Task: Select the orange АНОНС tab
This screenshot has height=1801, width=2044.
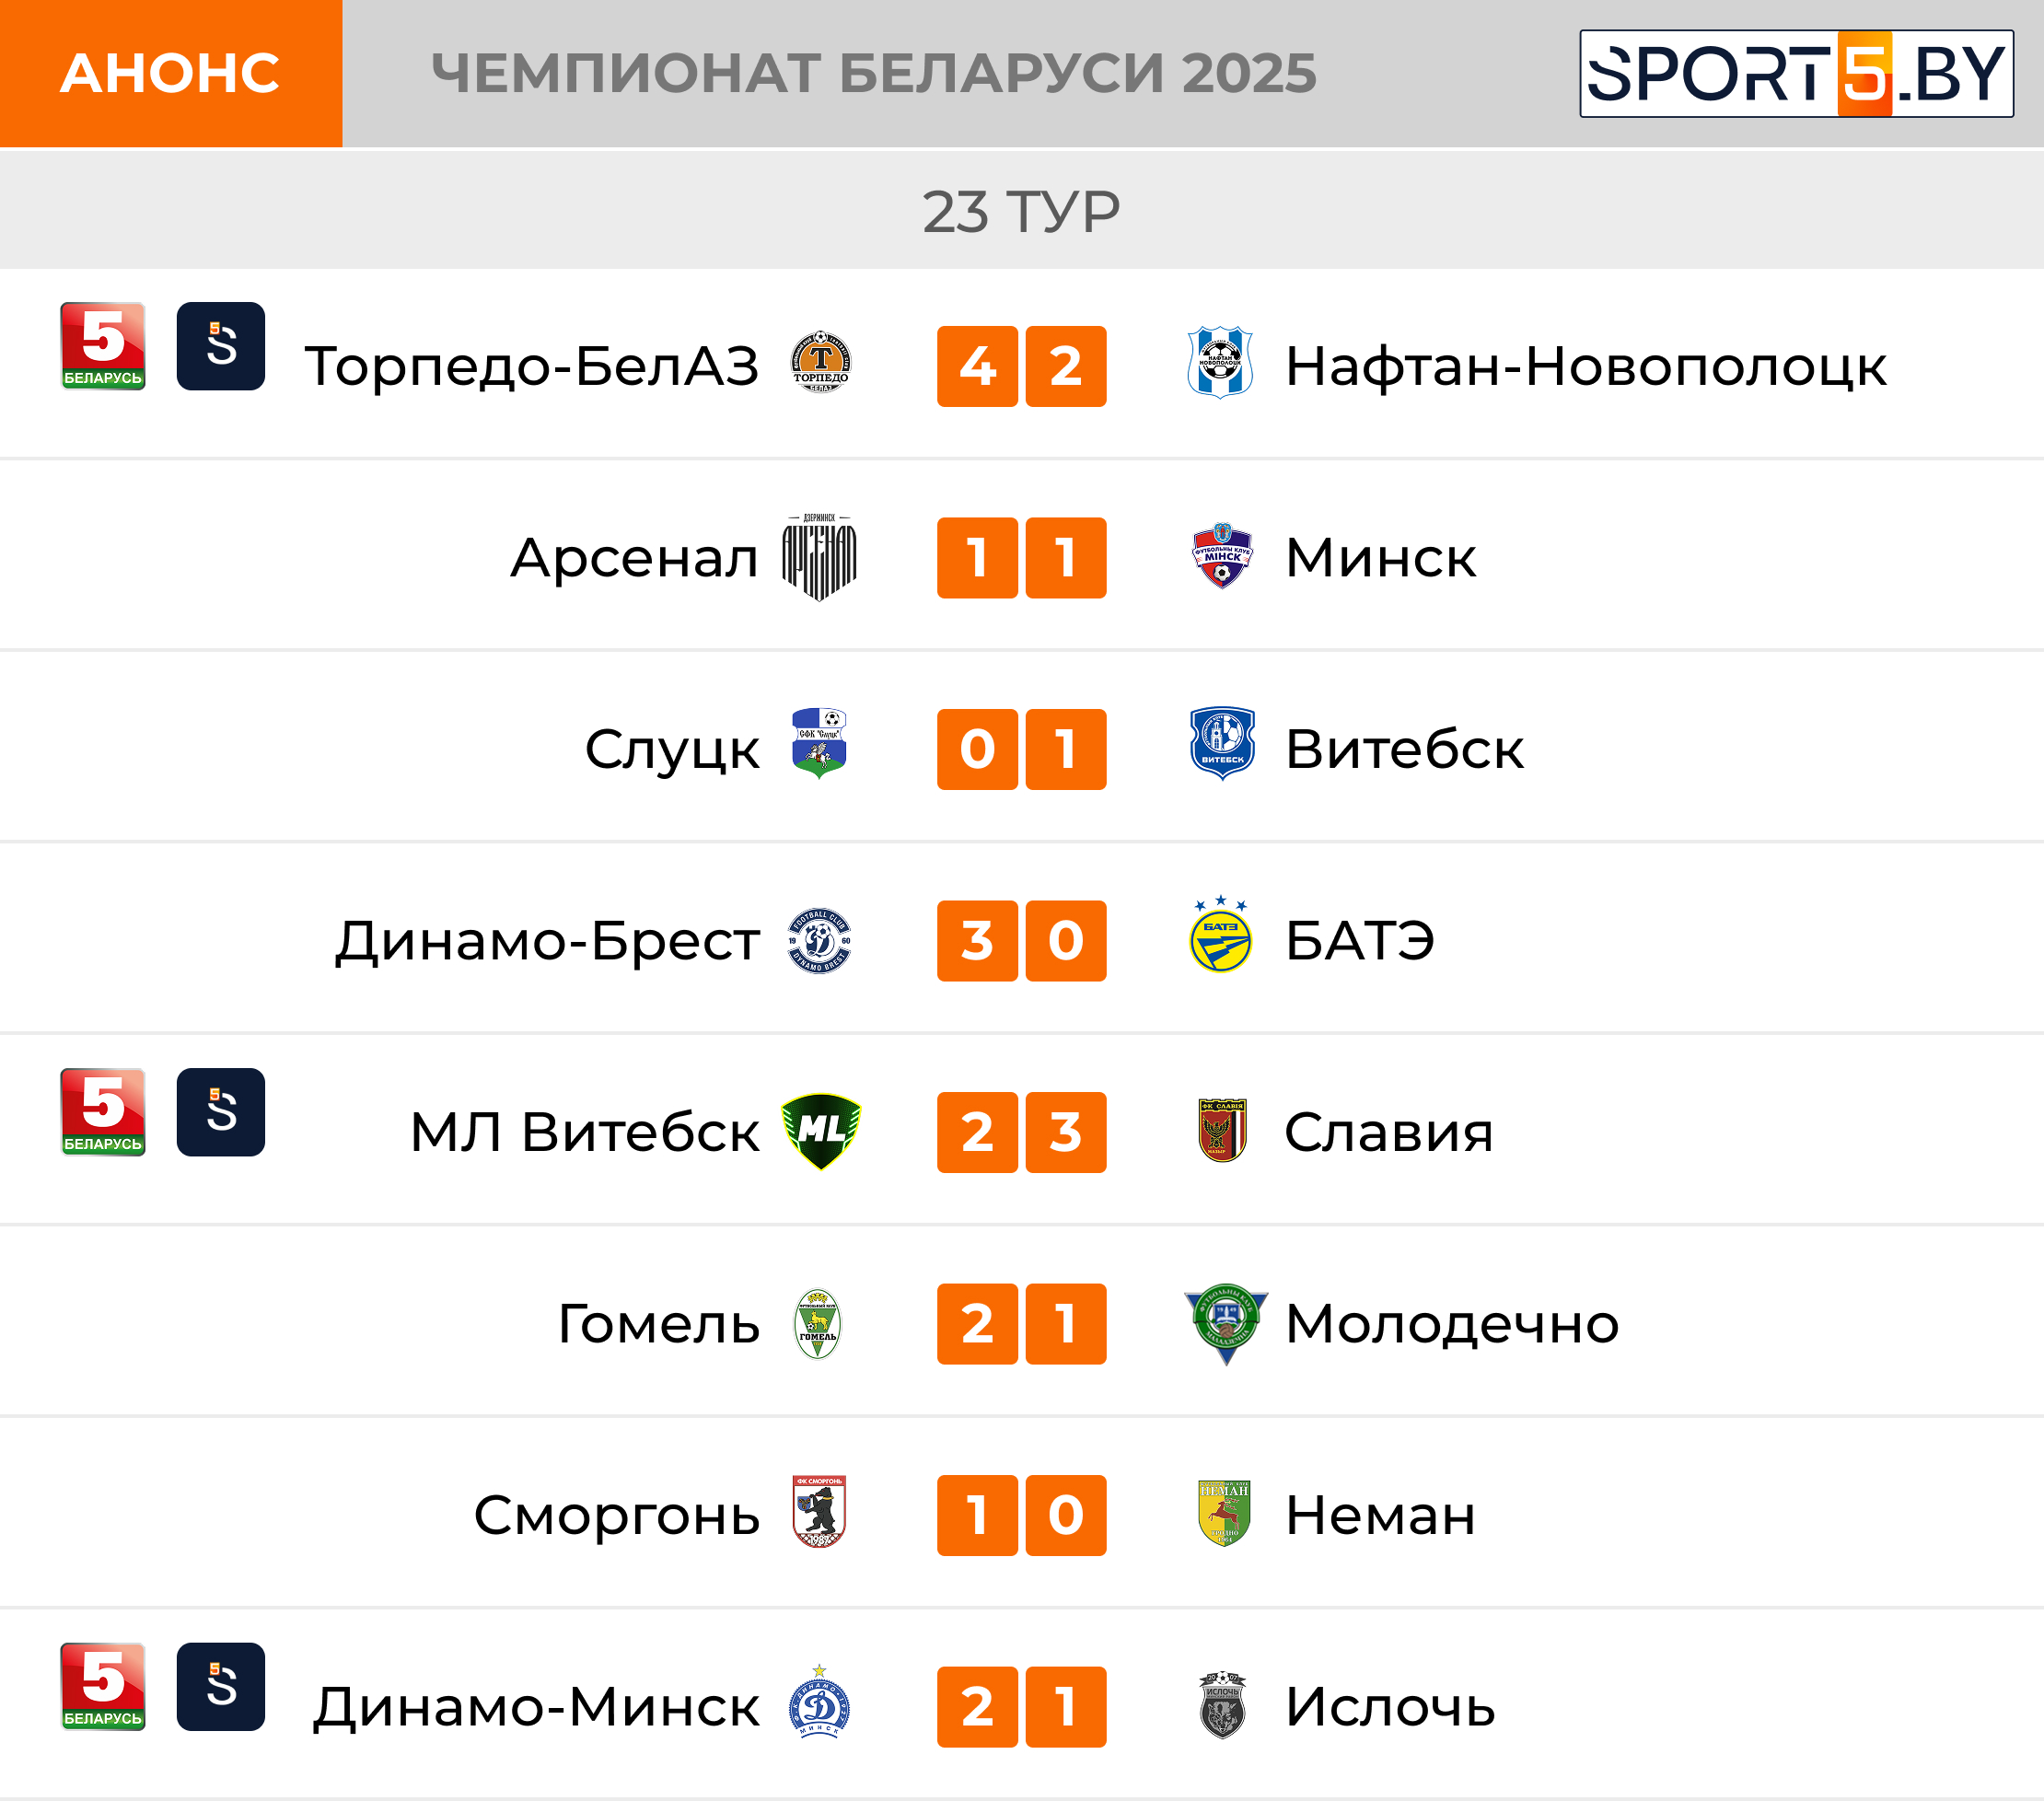Action: click(171, 74)
